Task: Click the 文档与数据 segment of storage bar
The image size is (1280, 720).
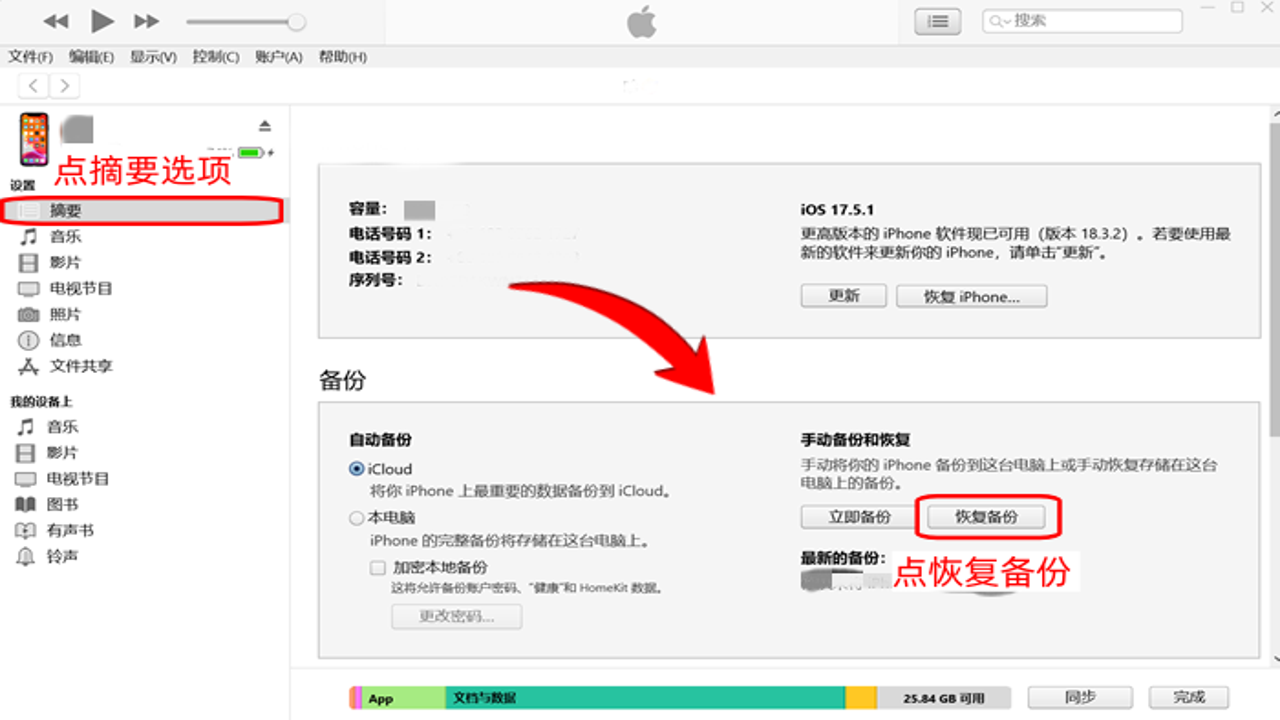Action: (x=645, y=698)
